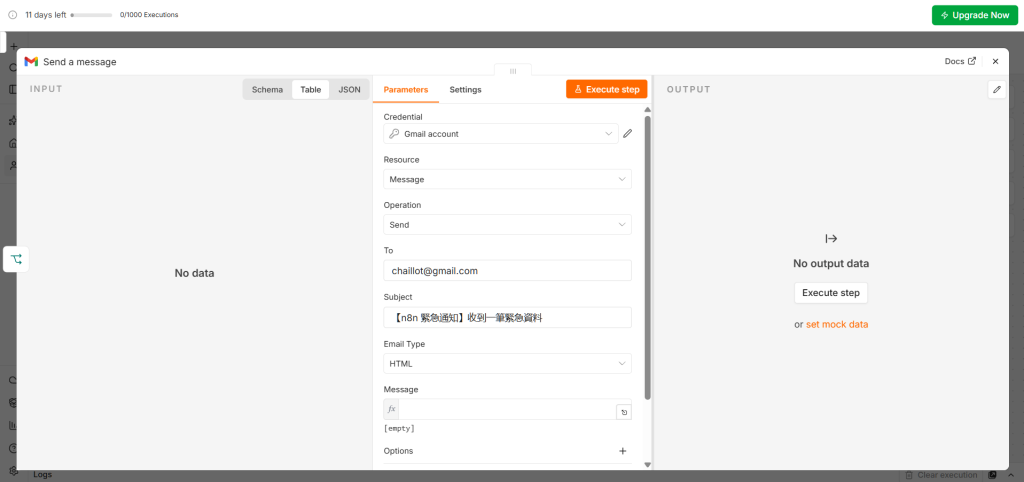Click the executions usage progress bar
The height and width of the screenshot is (482, 1024).
(91, 14)
